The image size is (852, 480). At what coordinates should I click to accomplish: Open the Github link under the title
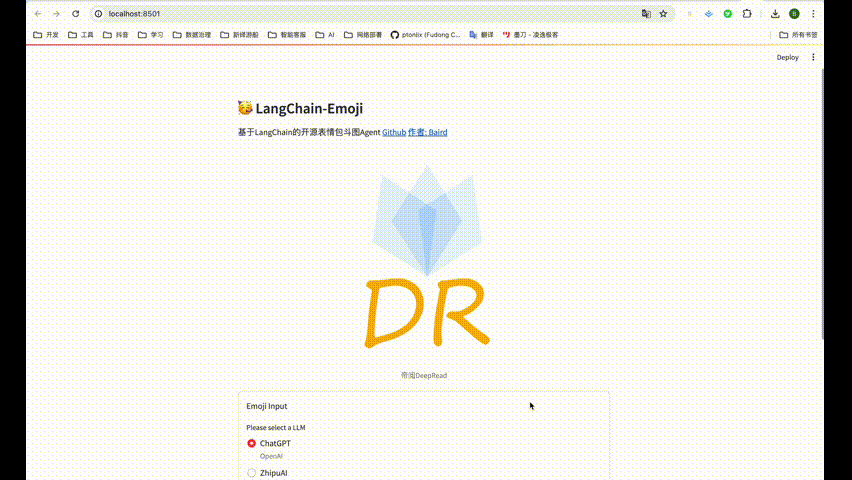(x=394, y=132)
